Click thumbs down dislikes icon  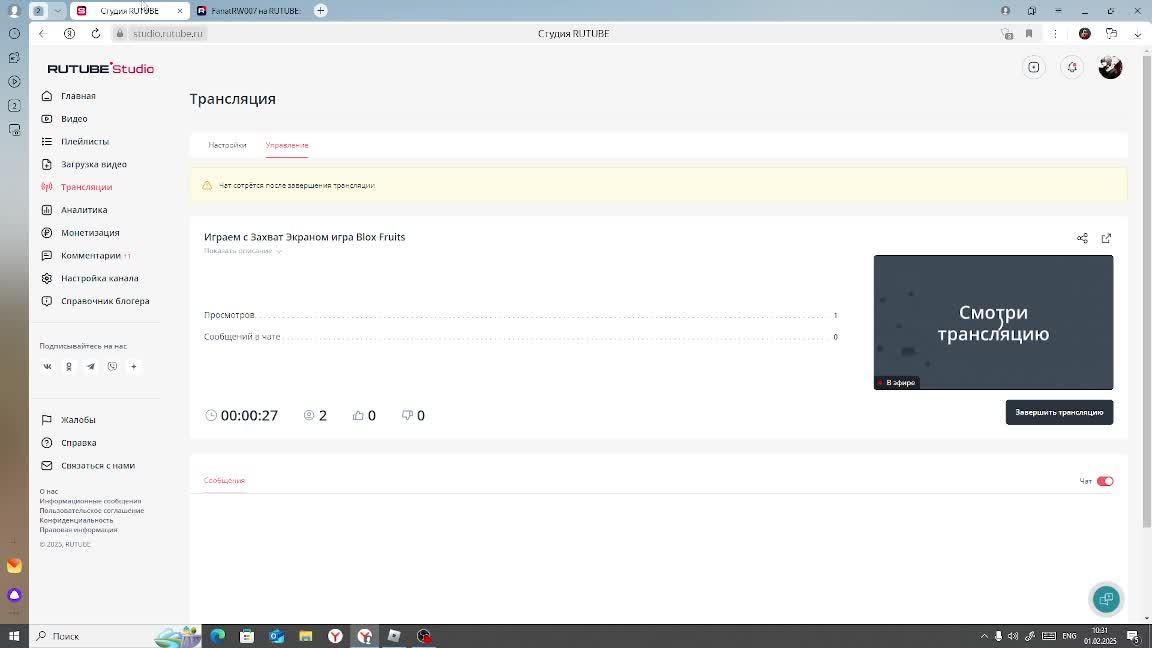tap(407, 416)
